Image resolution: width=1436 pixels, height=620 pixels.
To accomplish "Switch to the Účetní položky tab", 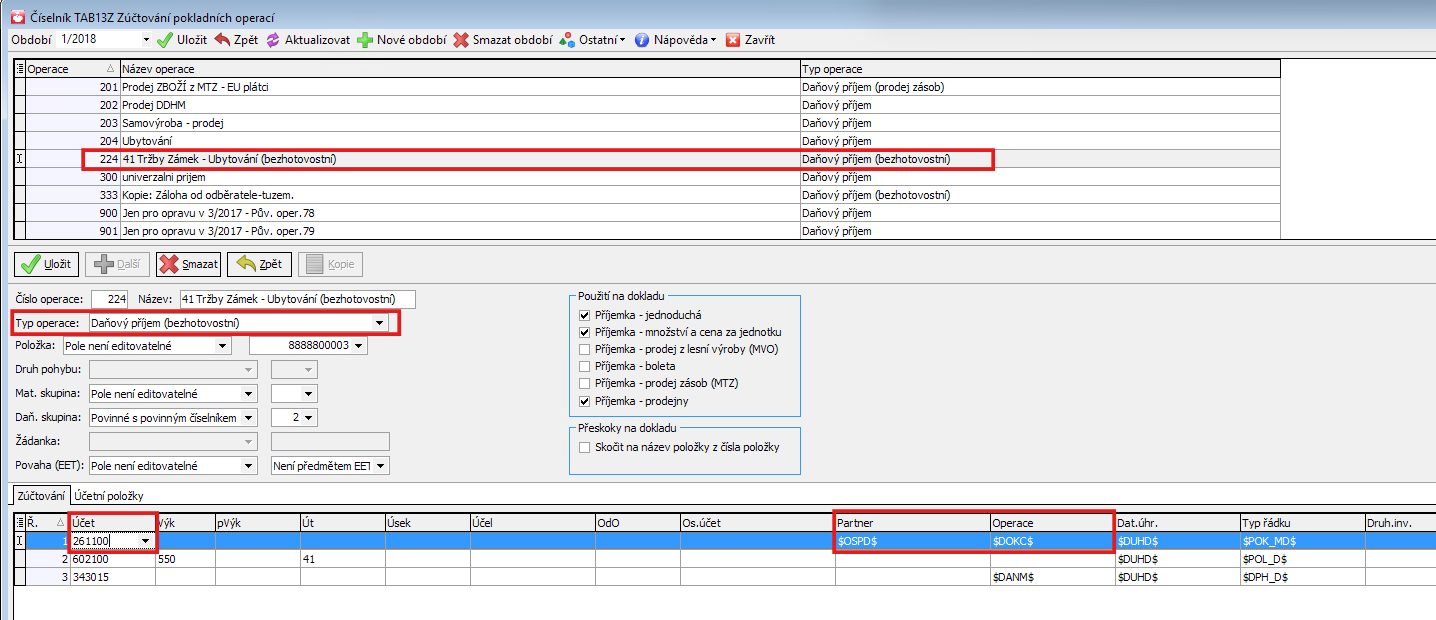I will coord(110,496).
